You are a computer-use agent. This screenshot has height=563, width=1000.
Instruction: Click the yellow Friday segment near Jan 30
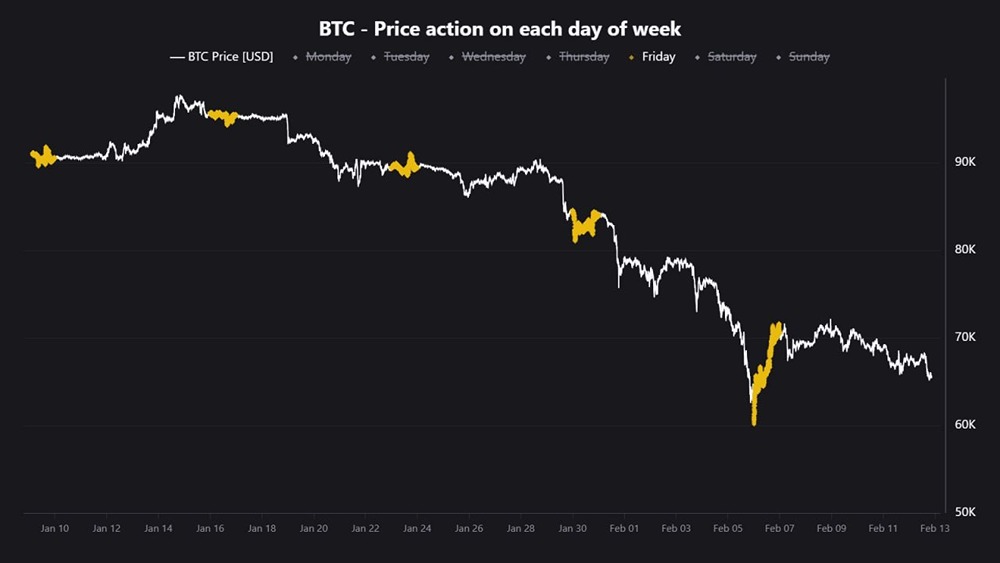584,225
